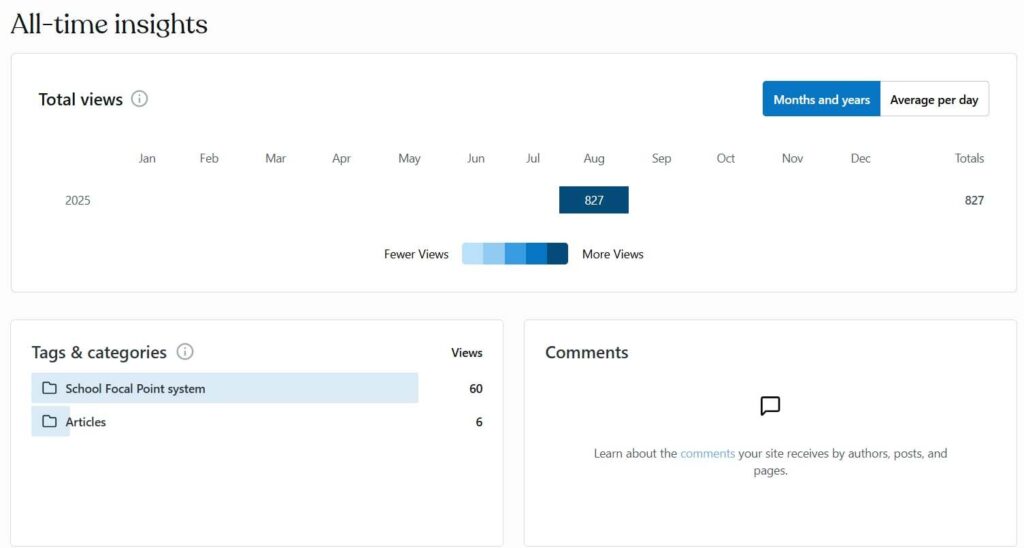Click the info icon beside Tags & categories
The width and height of the screenshot is (1024, 548).
185,352
